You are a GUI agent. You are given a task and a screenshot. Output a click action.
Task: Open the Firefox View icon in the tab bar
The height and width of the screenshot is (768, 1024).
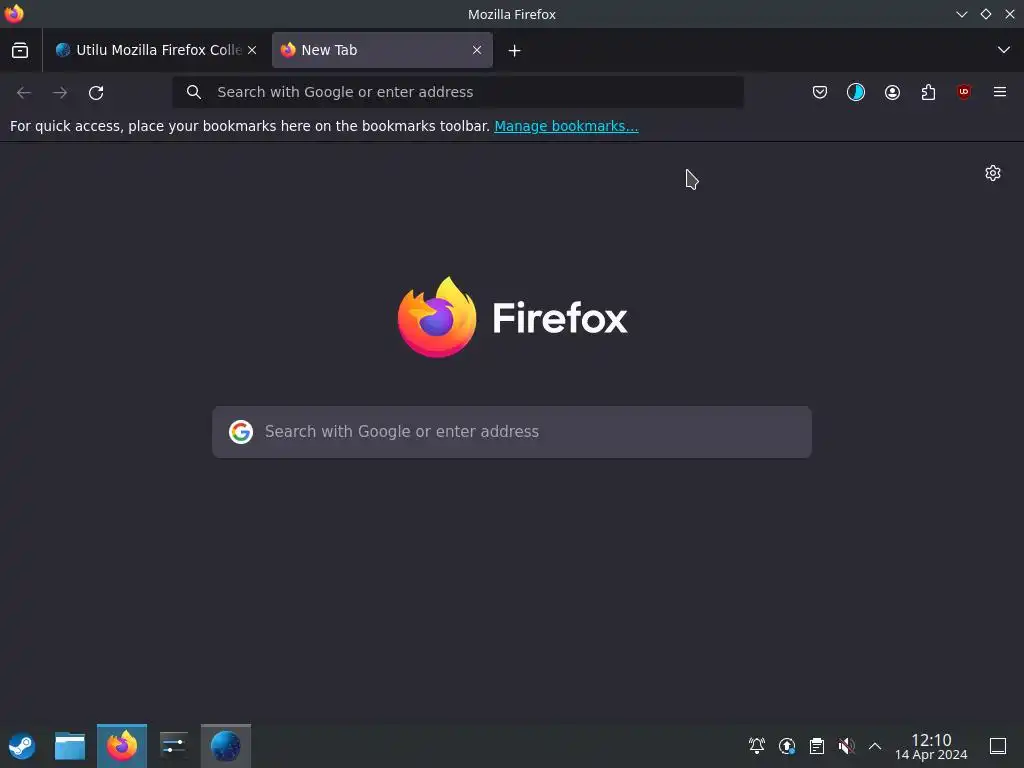click(x=20, y=50)
